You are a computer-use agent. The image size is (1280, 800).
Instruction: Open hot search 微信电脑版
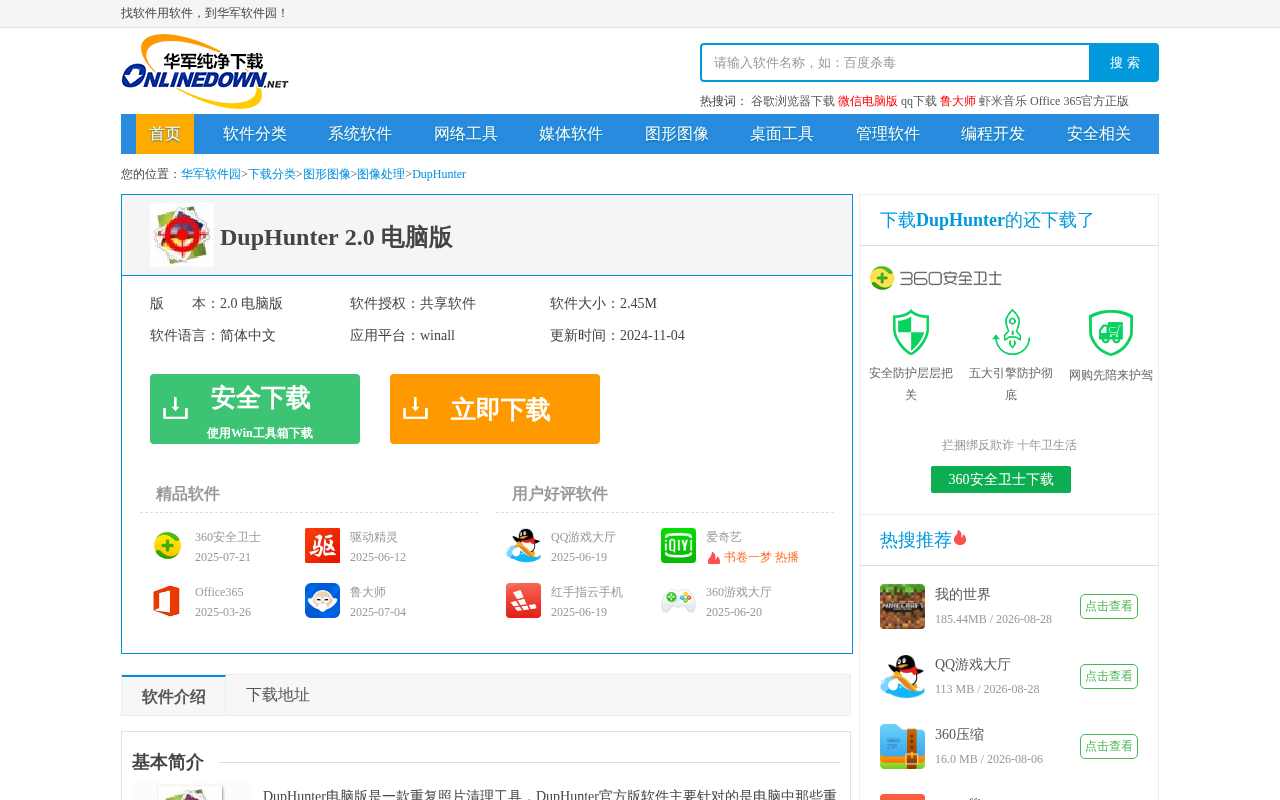[868, 101]
